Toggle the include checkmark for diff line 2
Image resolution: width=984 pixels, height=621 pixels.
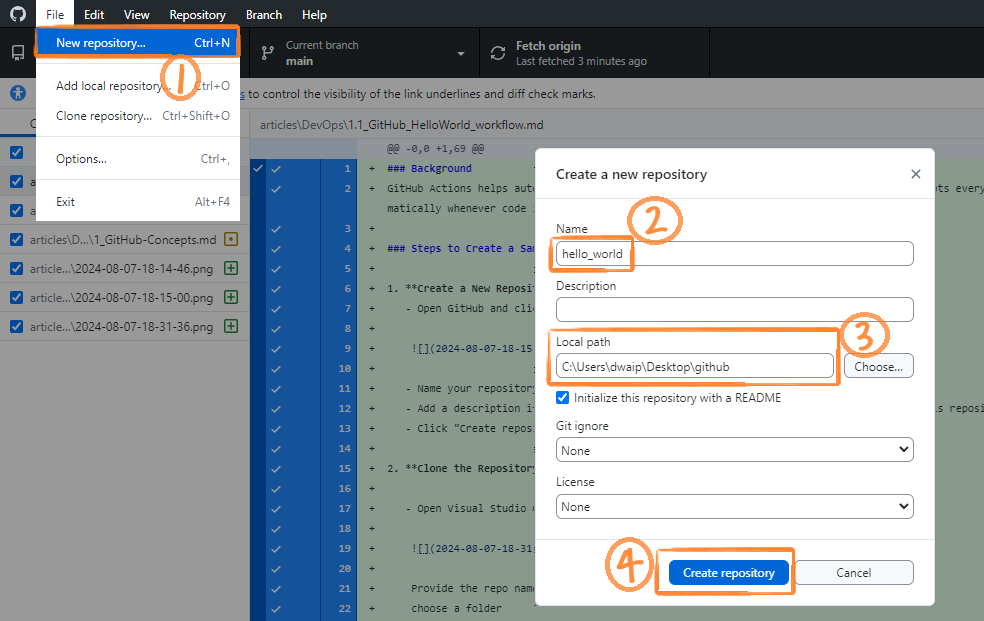tap(275, 189)
